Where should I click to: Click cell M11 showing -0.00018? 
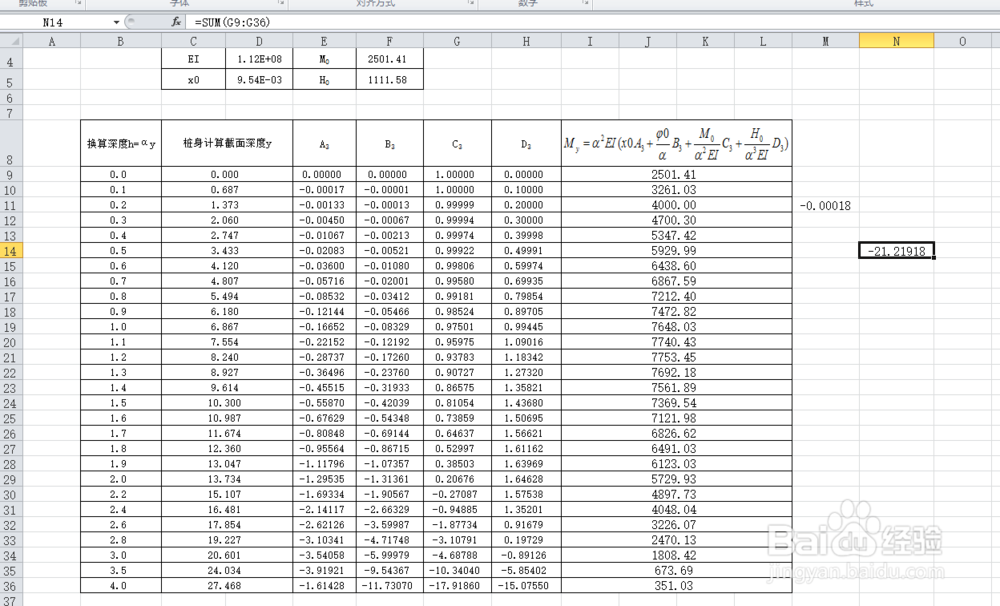[x=825, y=205]
